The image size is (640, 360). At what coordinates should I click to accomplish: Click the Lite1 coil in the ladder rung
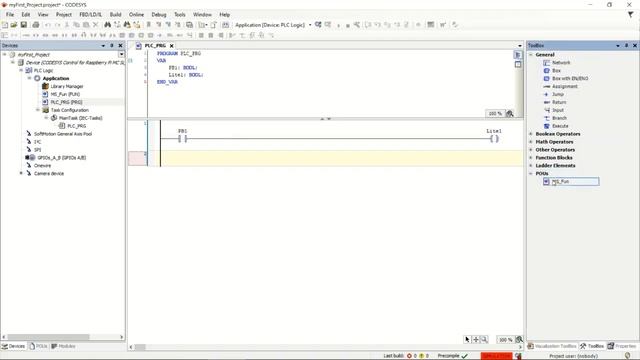click(494, 139)
